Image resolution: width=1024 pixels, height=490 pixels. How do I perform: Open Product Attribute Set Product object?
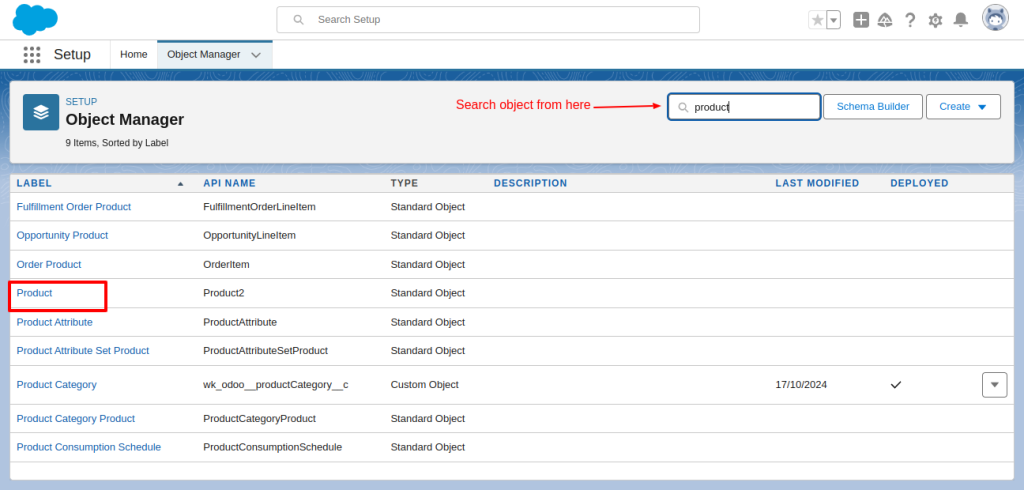[83, 351]
